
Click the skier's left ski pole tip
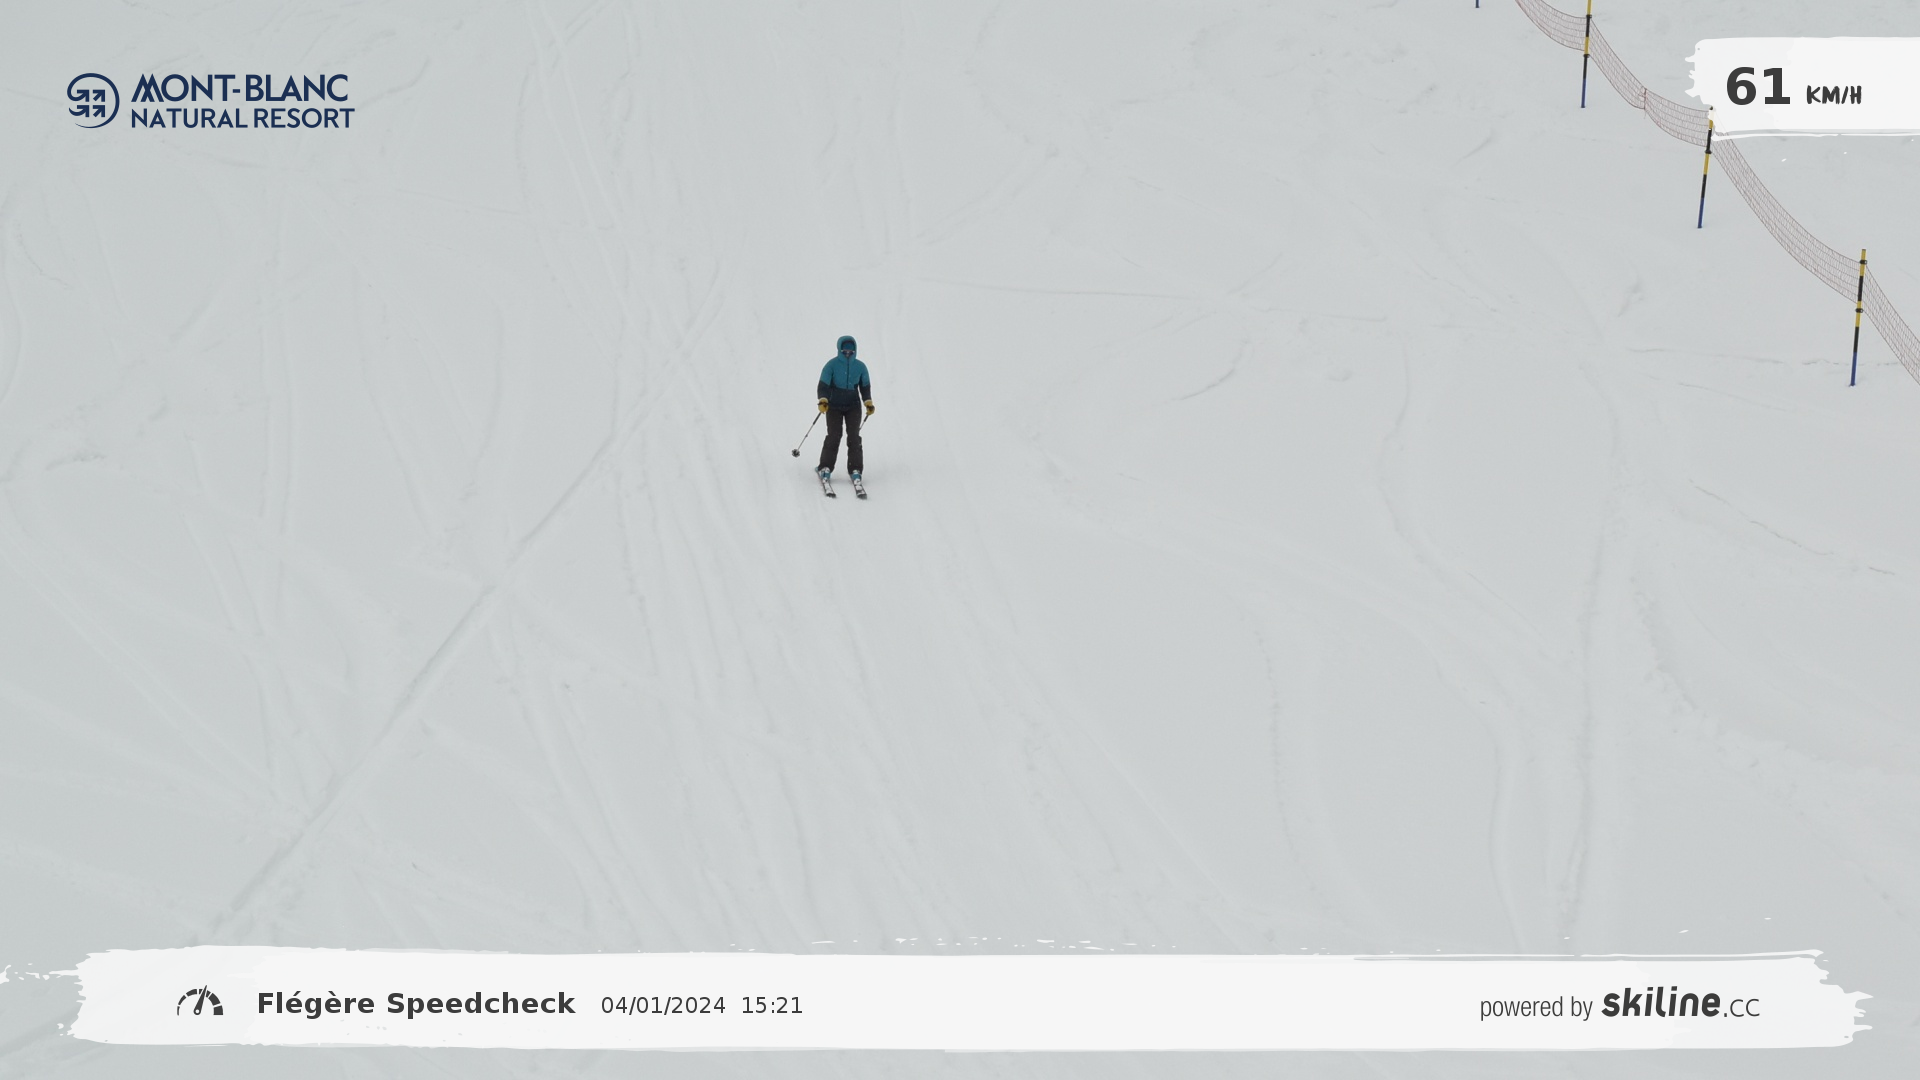(x=796, y=453)
